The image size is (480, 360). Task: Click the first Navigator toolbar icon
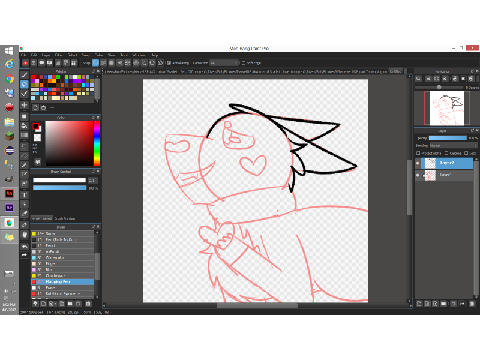(x=418, y=79)
